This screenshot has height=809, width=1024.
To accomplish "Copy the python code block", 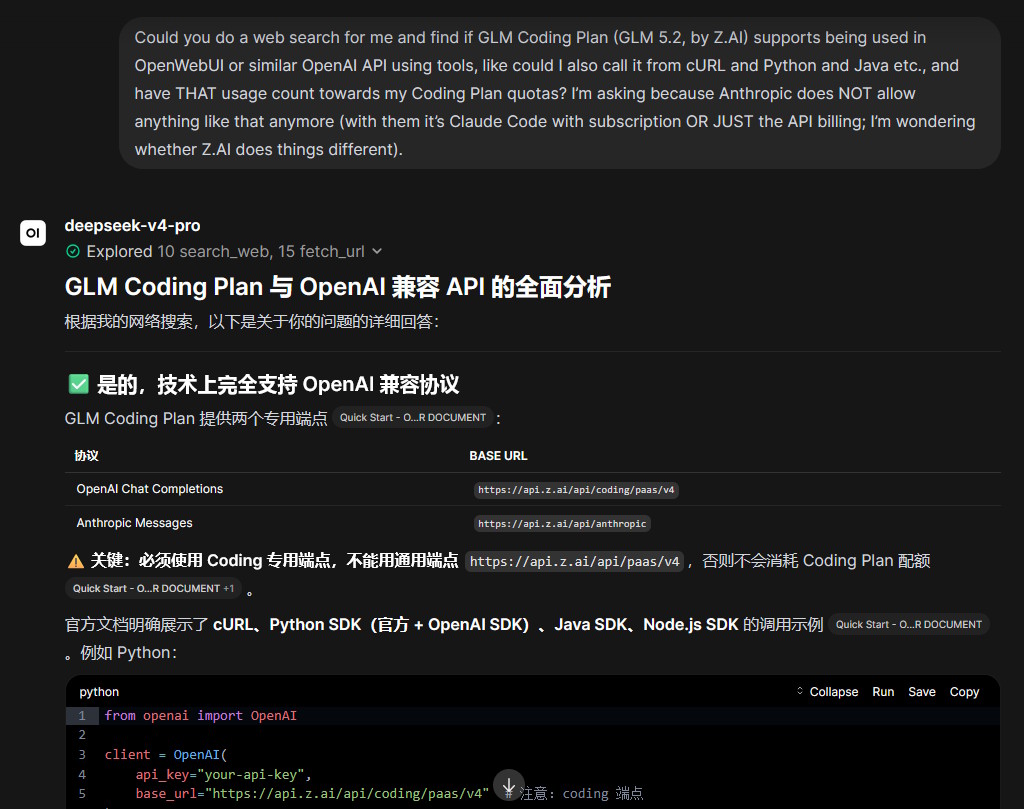I will 964,691.
